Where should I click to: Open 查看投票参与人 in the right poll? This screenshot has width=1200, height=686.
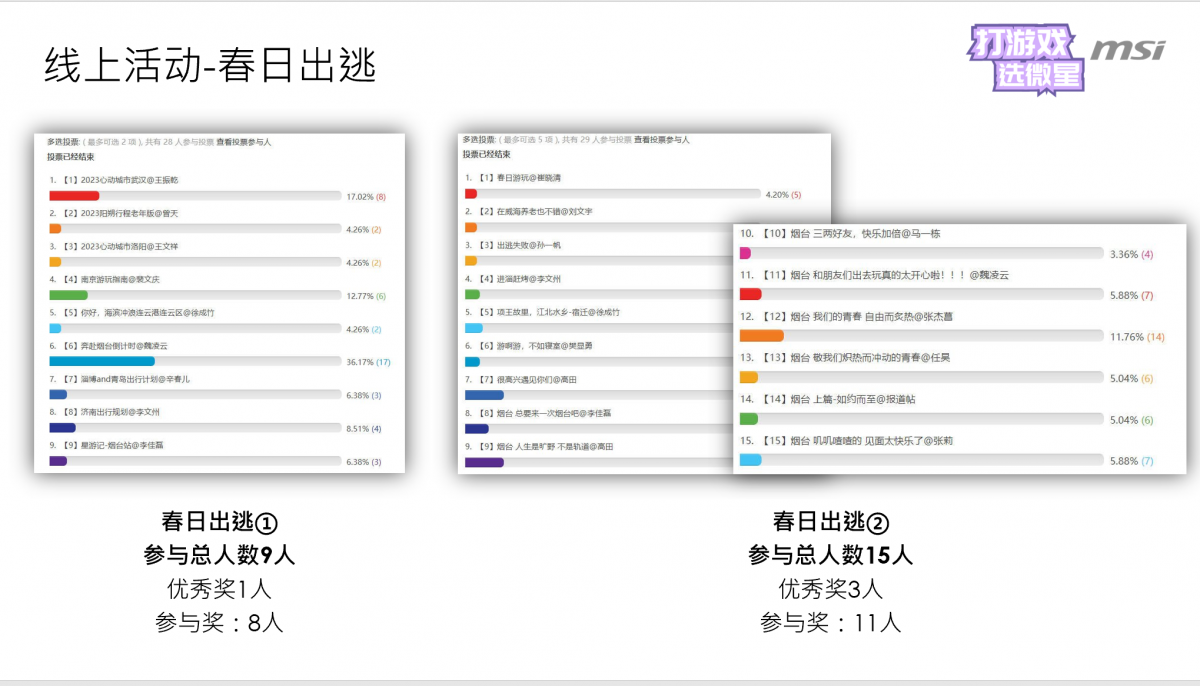tap(661, 140)
